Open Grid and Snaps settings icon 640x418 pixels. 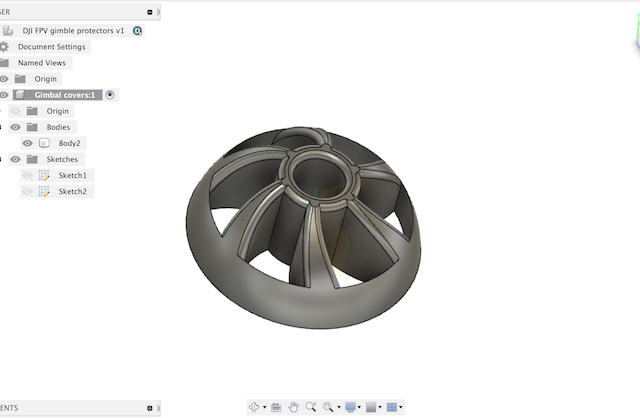(371, 407)
